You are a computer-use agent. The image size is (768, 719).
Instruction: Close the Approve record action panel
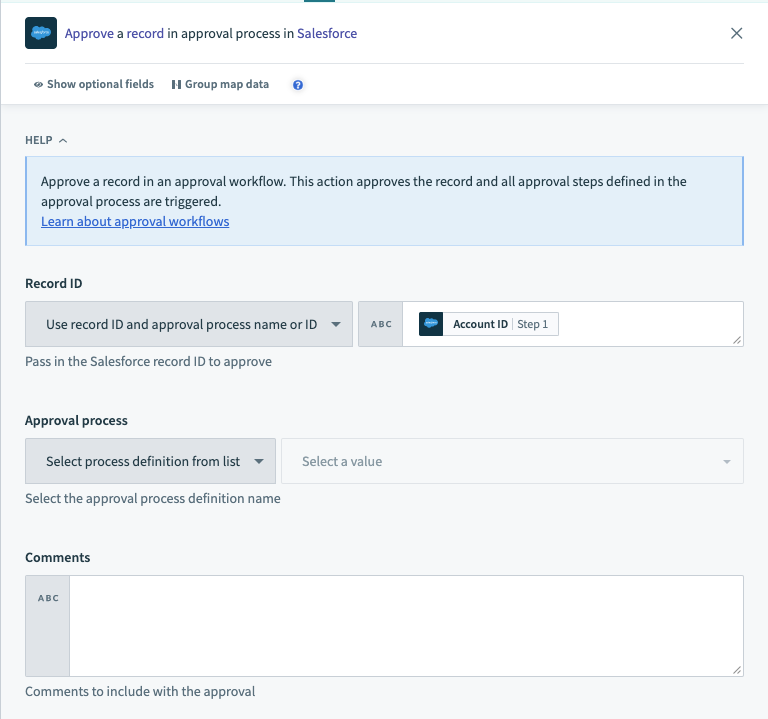point(737,33)
